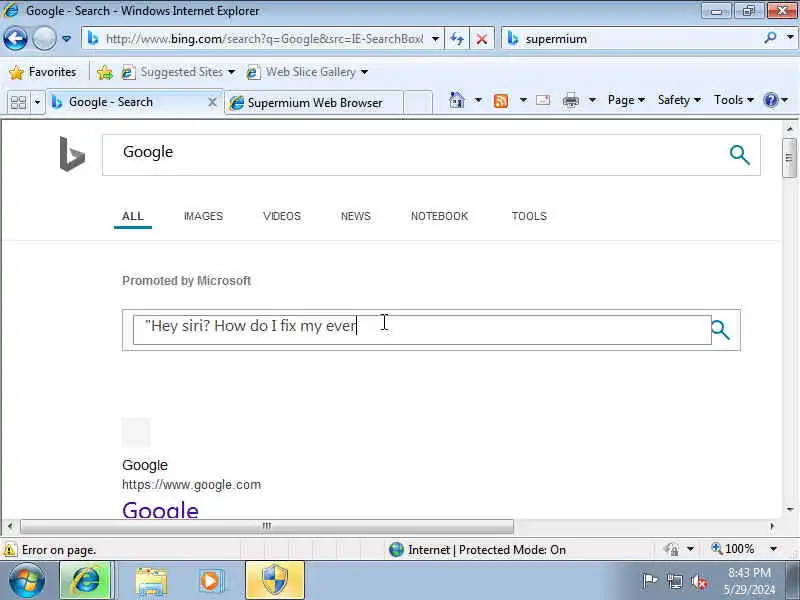800x600 pixels.
Task: Click the User Account Control shield taskbar icon
Action: 275,580
